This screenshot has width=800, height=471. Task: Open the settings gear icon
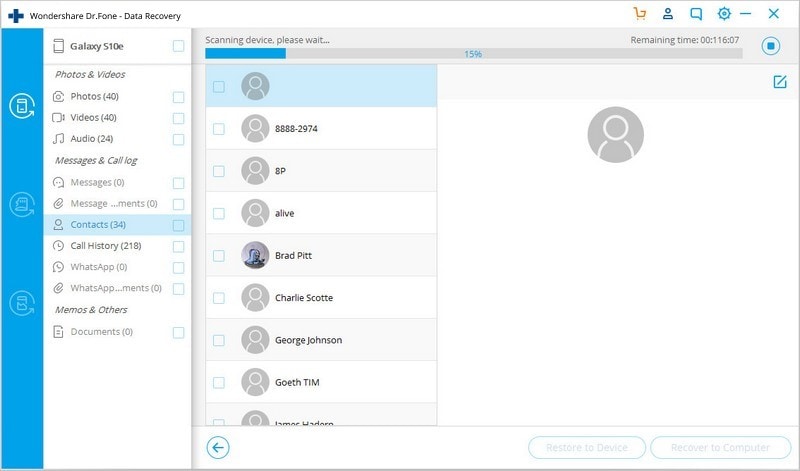pos(724,14)
